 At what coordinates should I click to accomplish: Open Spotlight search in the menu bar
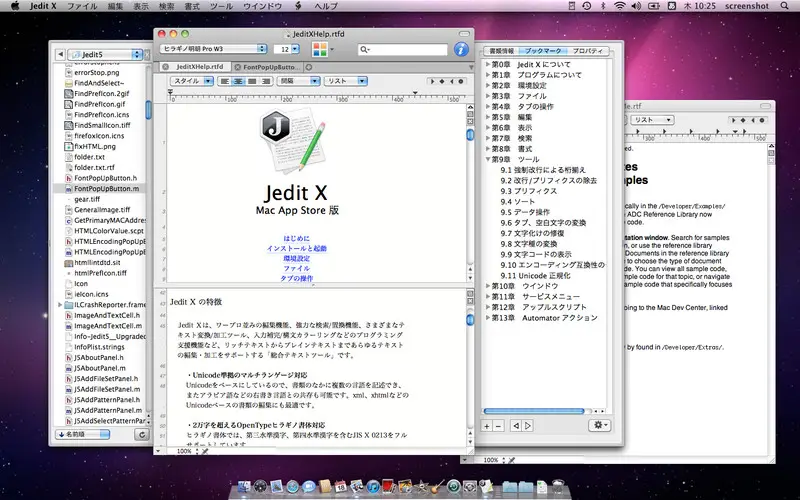[784, 6]
